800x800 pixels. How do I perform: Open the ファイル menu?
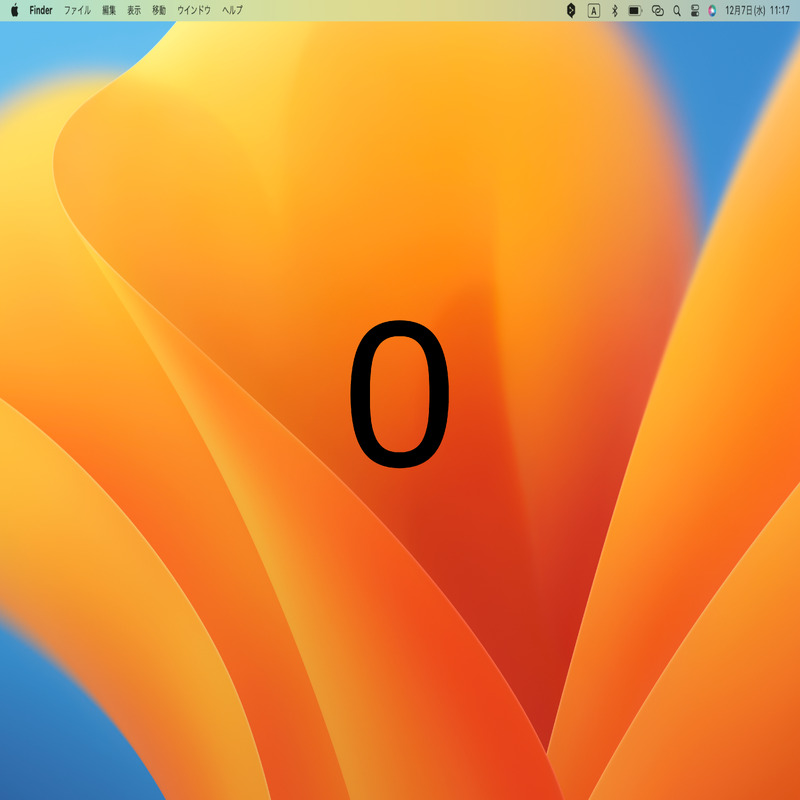77,10
